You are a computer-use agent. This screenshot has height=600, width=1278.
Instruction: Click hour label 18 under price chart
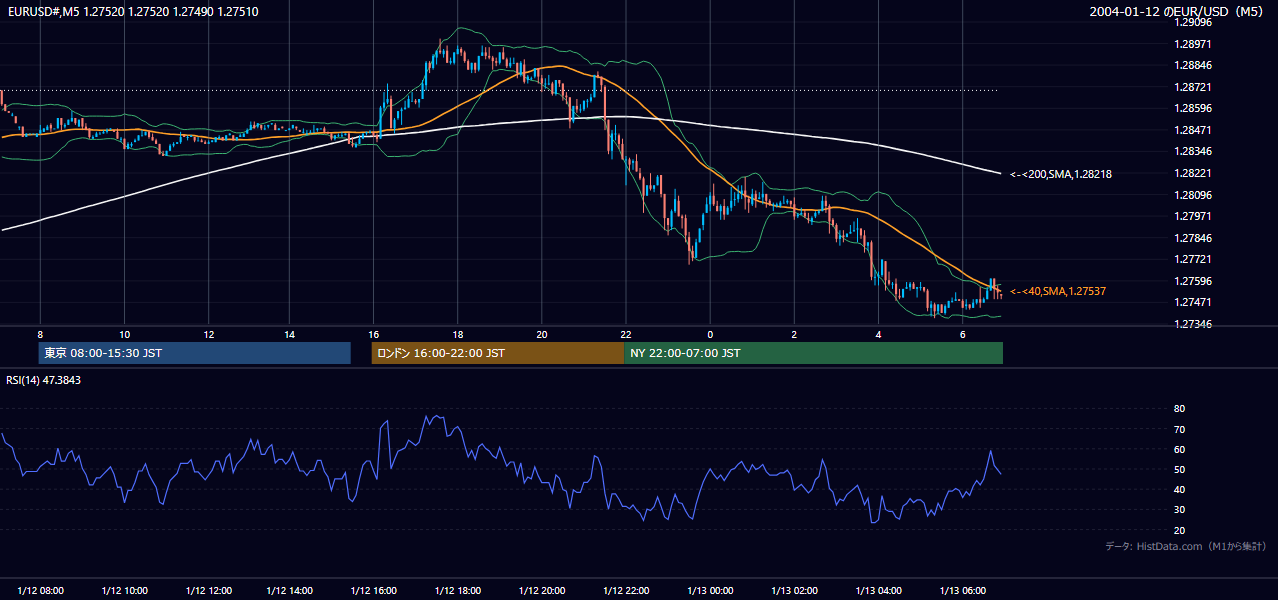click(457, 334)
